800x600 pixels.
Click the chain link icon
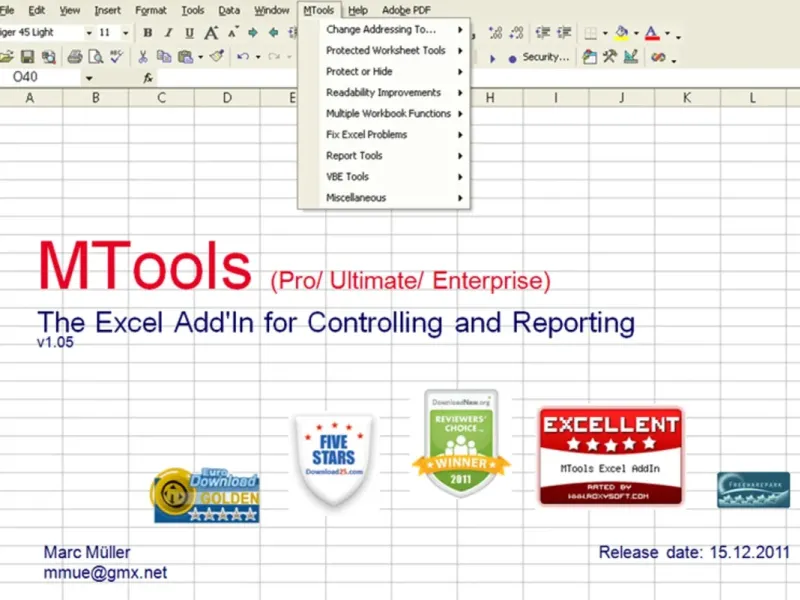pos(658,57)
